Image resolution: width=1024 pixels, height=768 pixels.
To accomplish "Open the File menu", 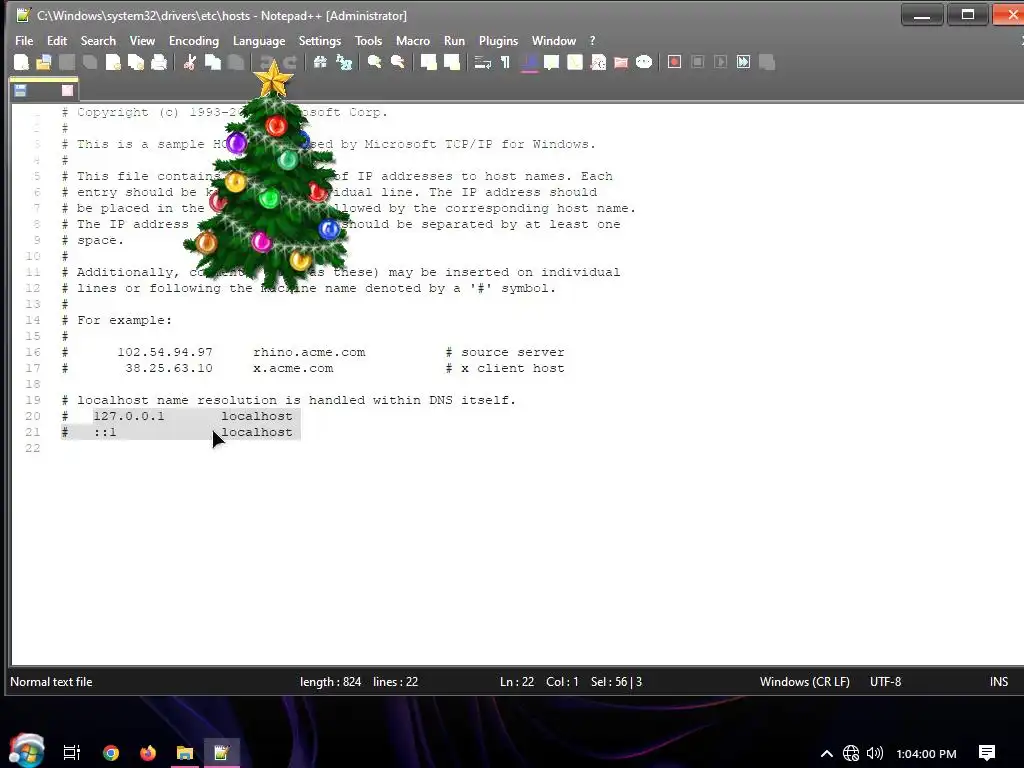I will point(24,40).
